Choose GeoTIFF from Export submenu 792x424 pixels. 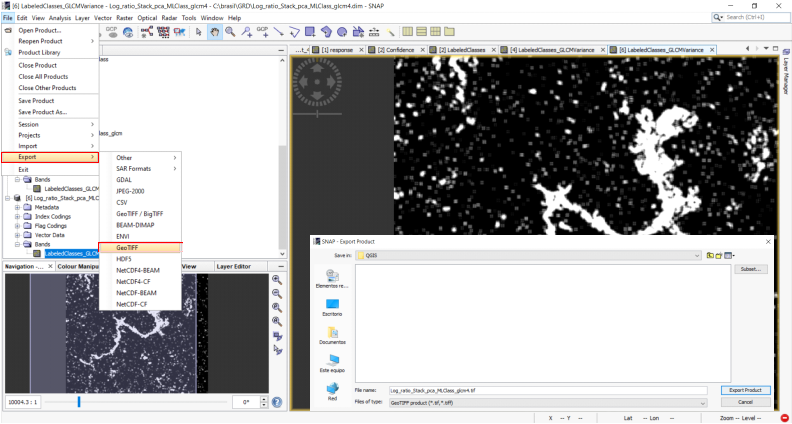pos(127,247)
